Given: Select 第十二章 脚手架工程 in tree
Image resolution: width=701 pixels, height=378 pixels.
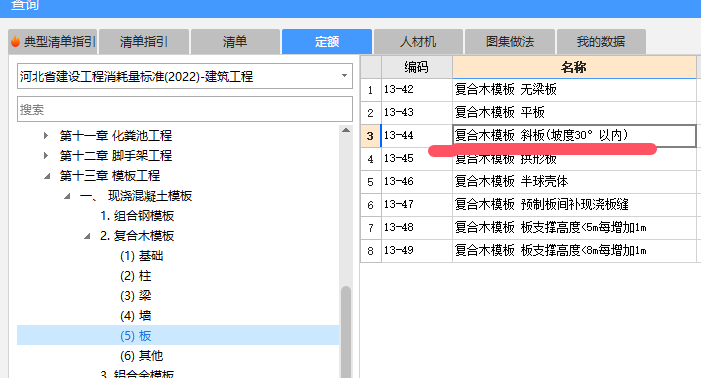Looking at the screenshot, I should click(116, 155).
